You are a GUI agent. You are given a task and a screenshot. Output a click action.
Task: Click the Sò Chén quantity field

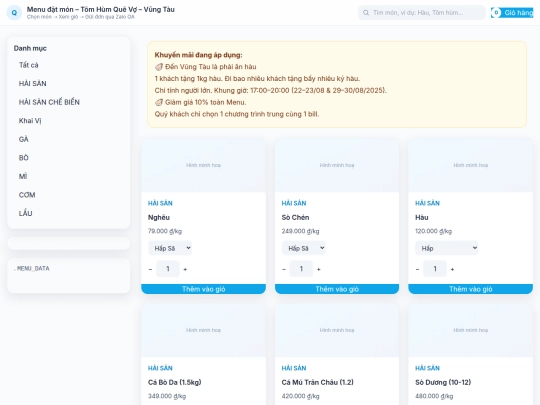click(301, 269)
